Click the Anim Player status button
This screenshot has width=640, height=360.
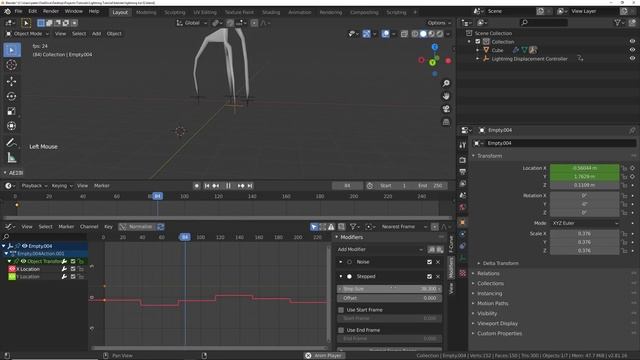[x=324, y=356]
